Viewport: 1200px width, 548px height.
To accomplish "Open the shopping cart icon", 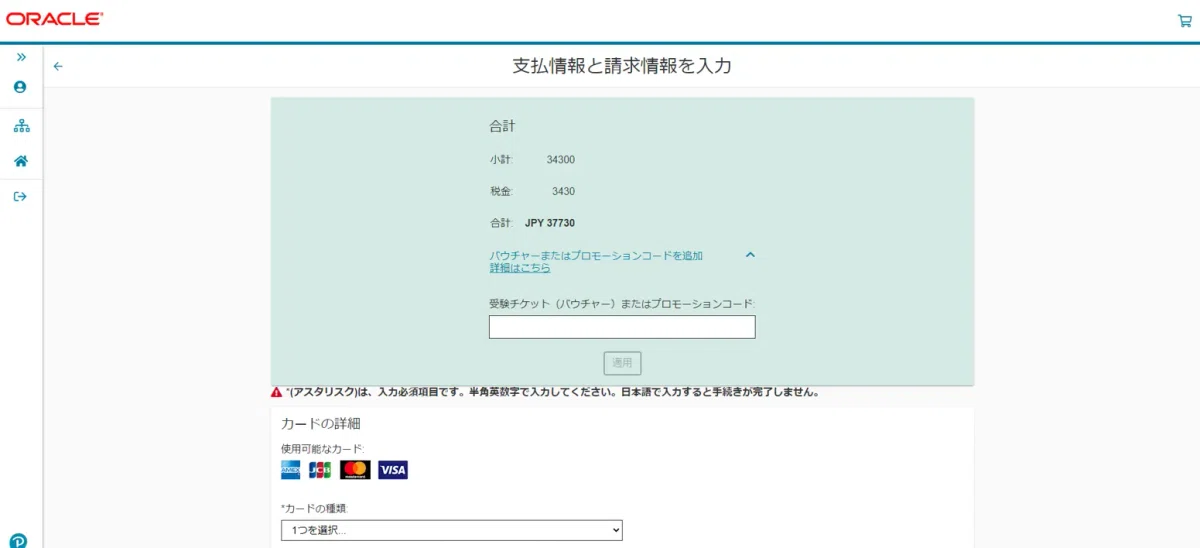I will (1185, 21).
